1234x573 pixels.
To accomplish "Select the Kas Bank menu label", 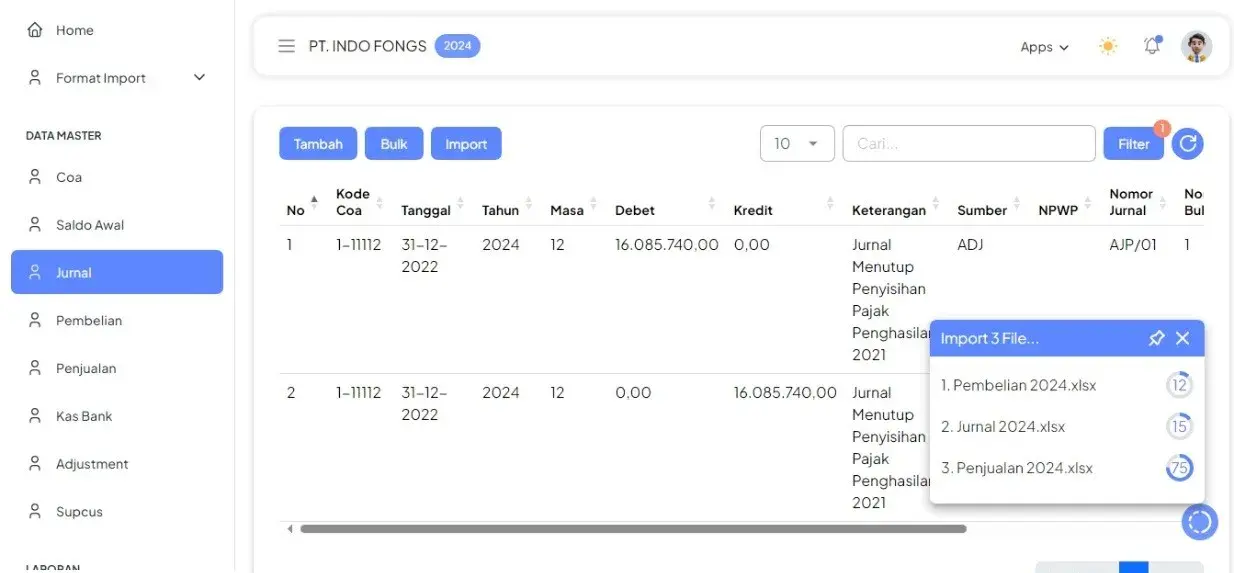I will [x=84, y=416].
